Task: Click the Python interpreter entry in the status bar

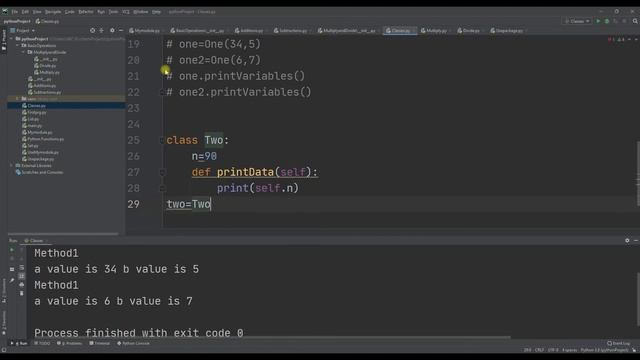Action: pyautogui.click(x=604, y=350)
